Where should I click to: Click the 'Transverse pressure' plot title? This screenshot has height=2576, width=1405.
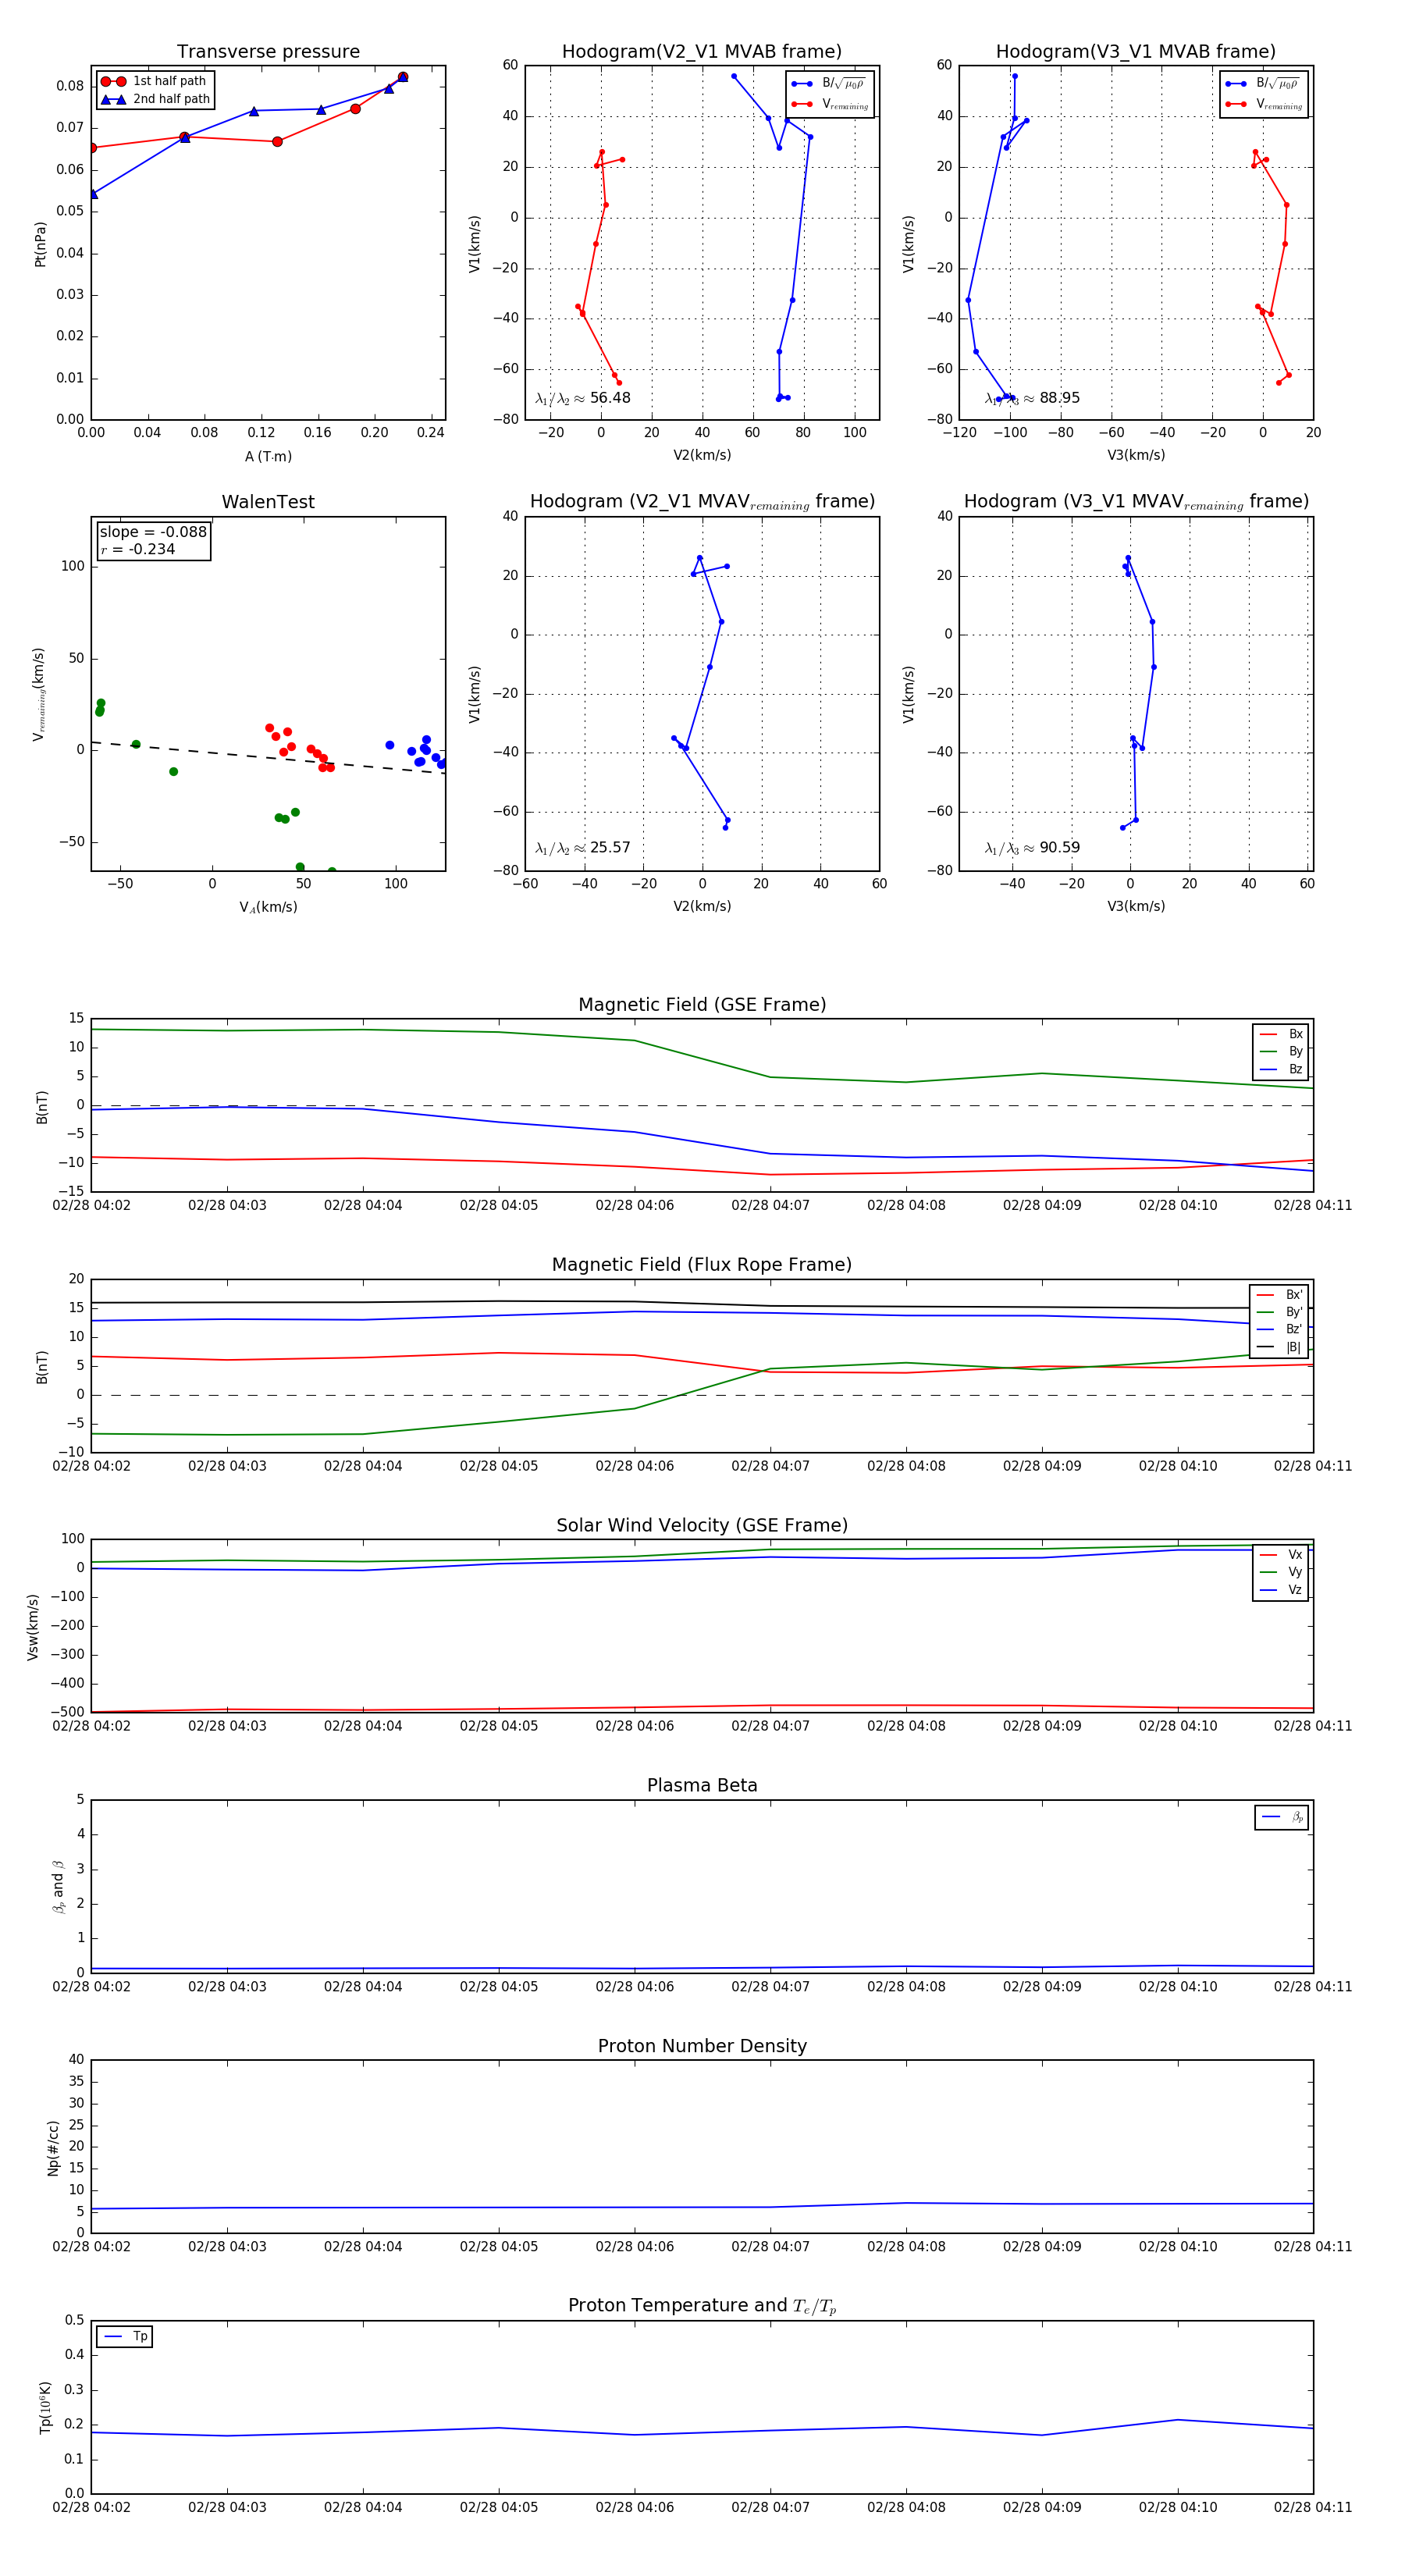point(268,52)
